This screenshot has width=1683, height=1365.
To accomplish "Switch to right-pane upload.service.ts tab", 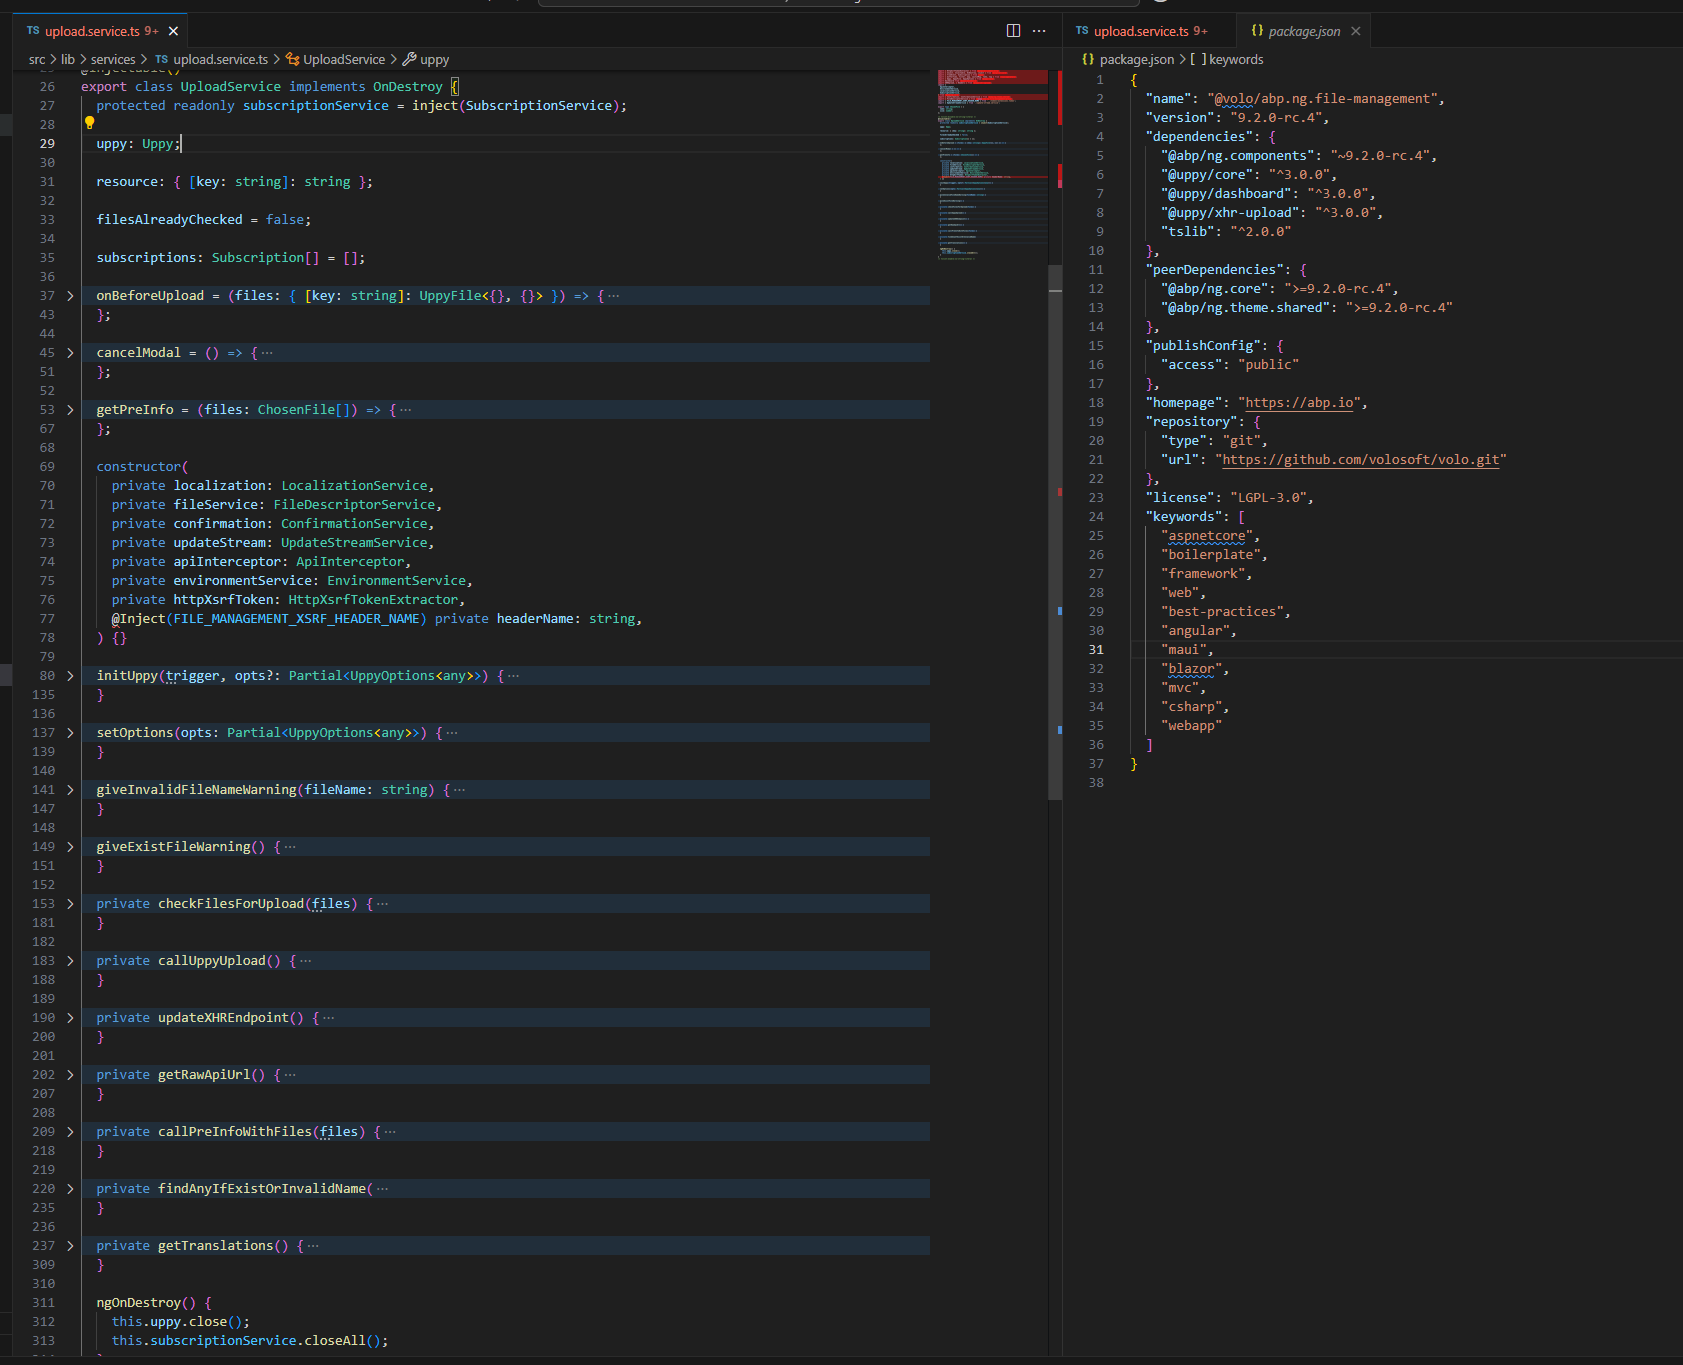I will [x=1141, y=31].
